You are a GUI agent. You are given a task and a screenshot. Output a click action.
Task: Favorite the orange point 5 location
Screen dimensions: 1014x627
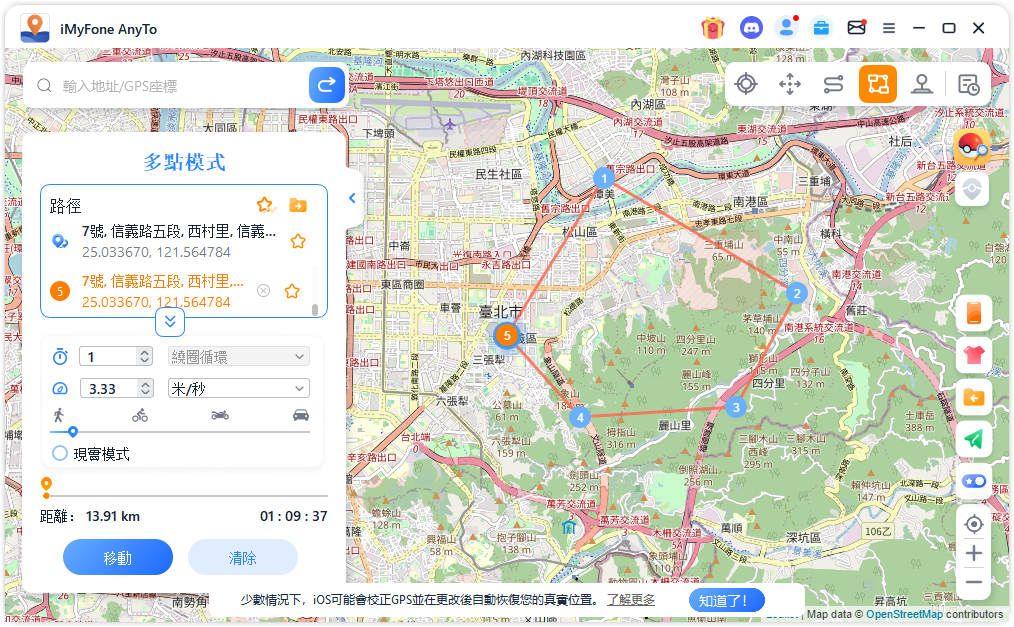[292, 291]
